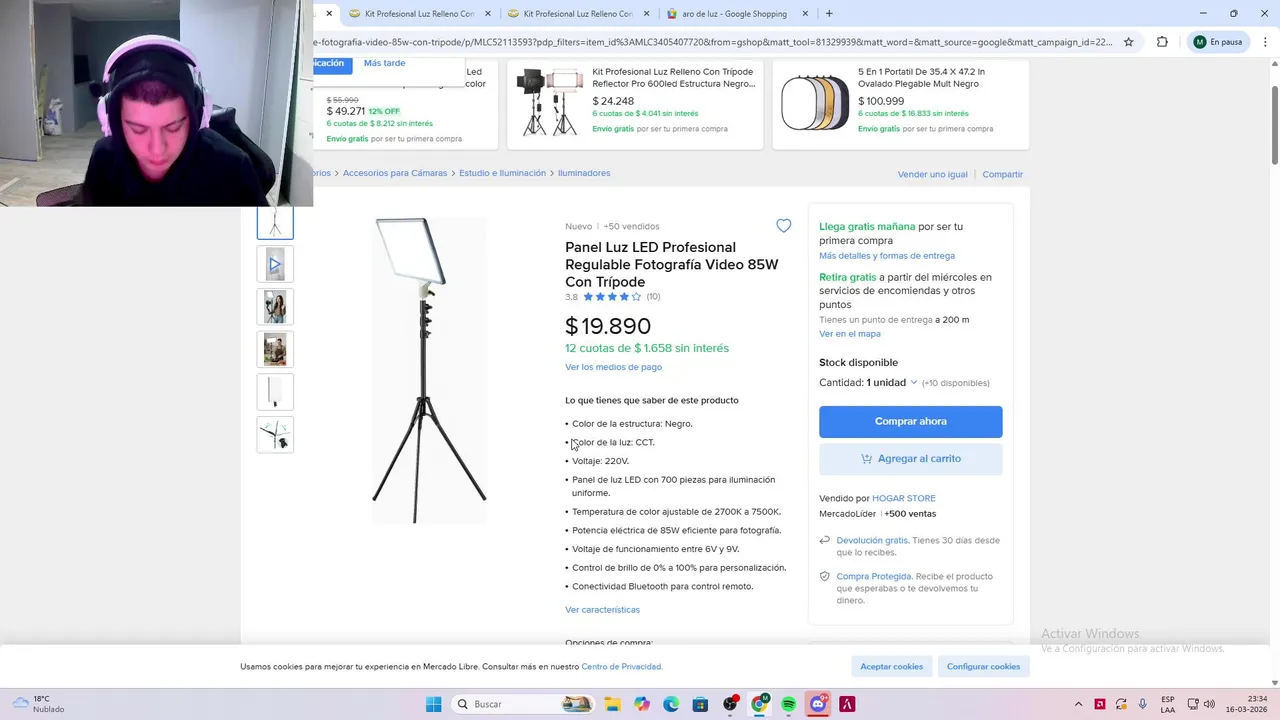Open the red 'A' app in taskbar
The height and width of the screenshot is (720, 1280).
[847, 704]
